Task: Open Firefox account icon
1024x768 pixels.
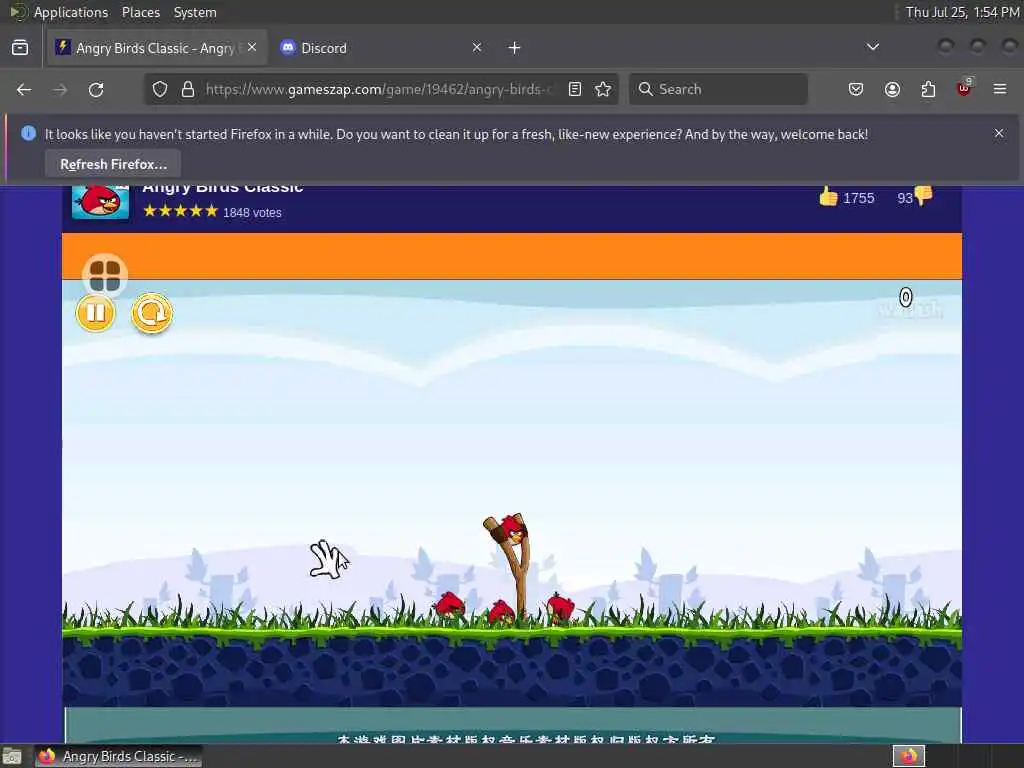Action: point(892,89)
